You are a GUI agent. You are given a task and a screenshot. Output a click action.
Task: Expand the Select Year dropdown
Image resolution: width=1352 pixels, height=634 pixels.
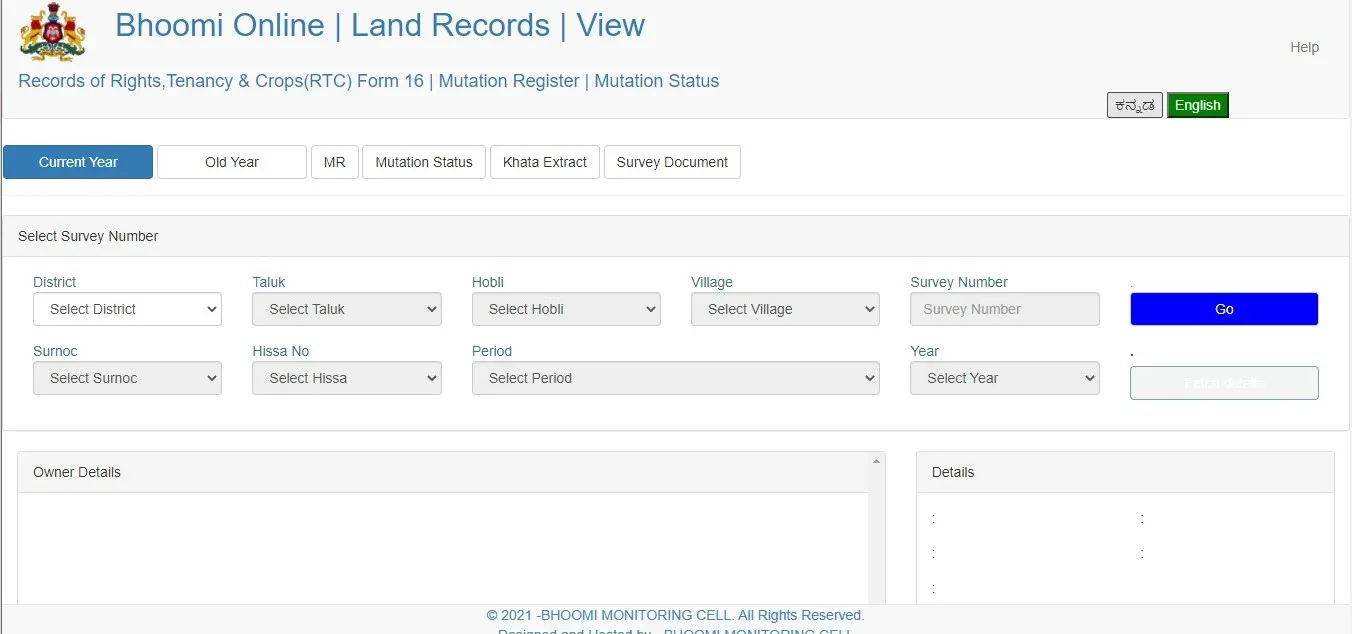(x=1005, y=378)
